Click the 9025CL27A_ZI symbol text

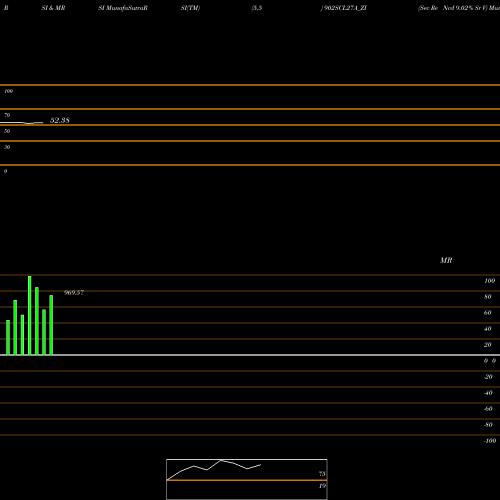pyautogui.click(x=345, y=8)
